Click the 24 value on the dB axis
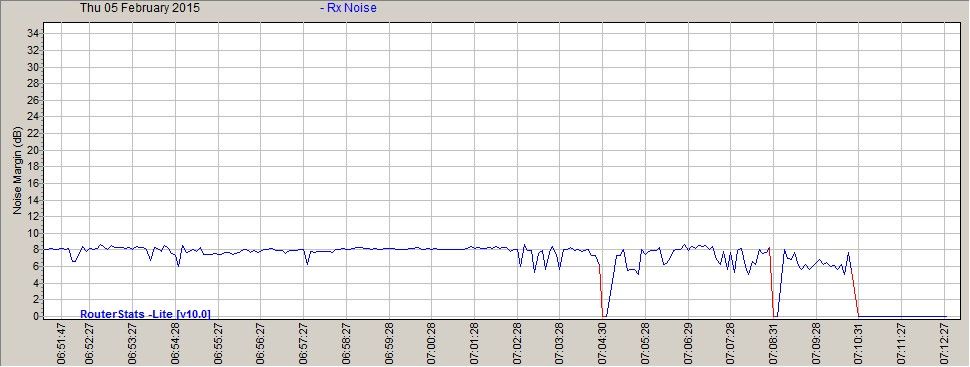 (33, 116)
